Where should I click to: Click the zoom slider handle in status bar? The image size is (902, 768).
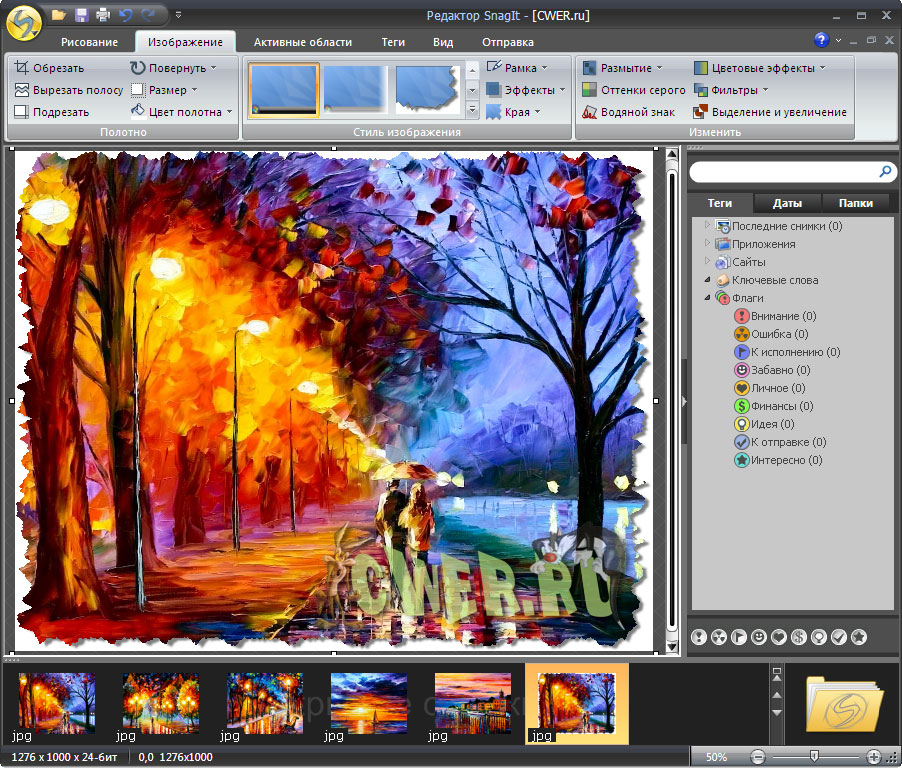click(815, 757)
